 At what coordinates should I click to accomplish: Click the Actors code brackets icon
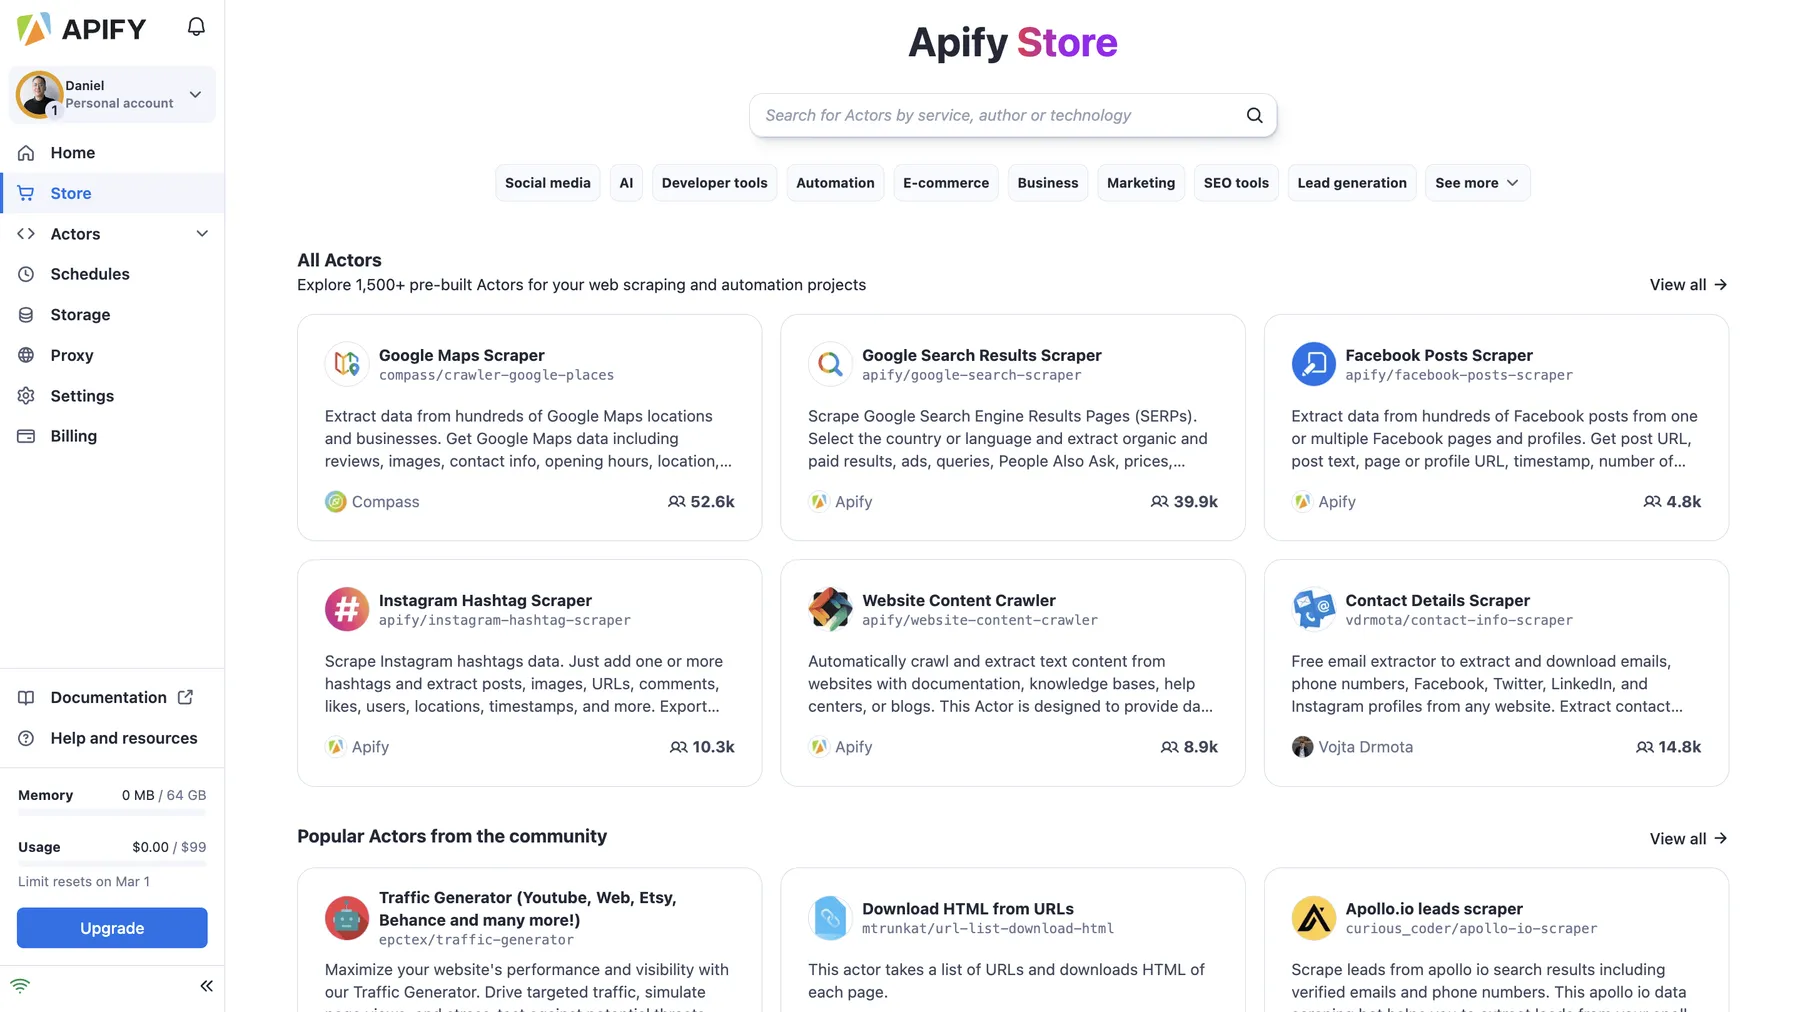[26, 234]
